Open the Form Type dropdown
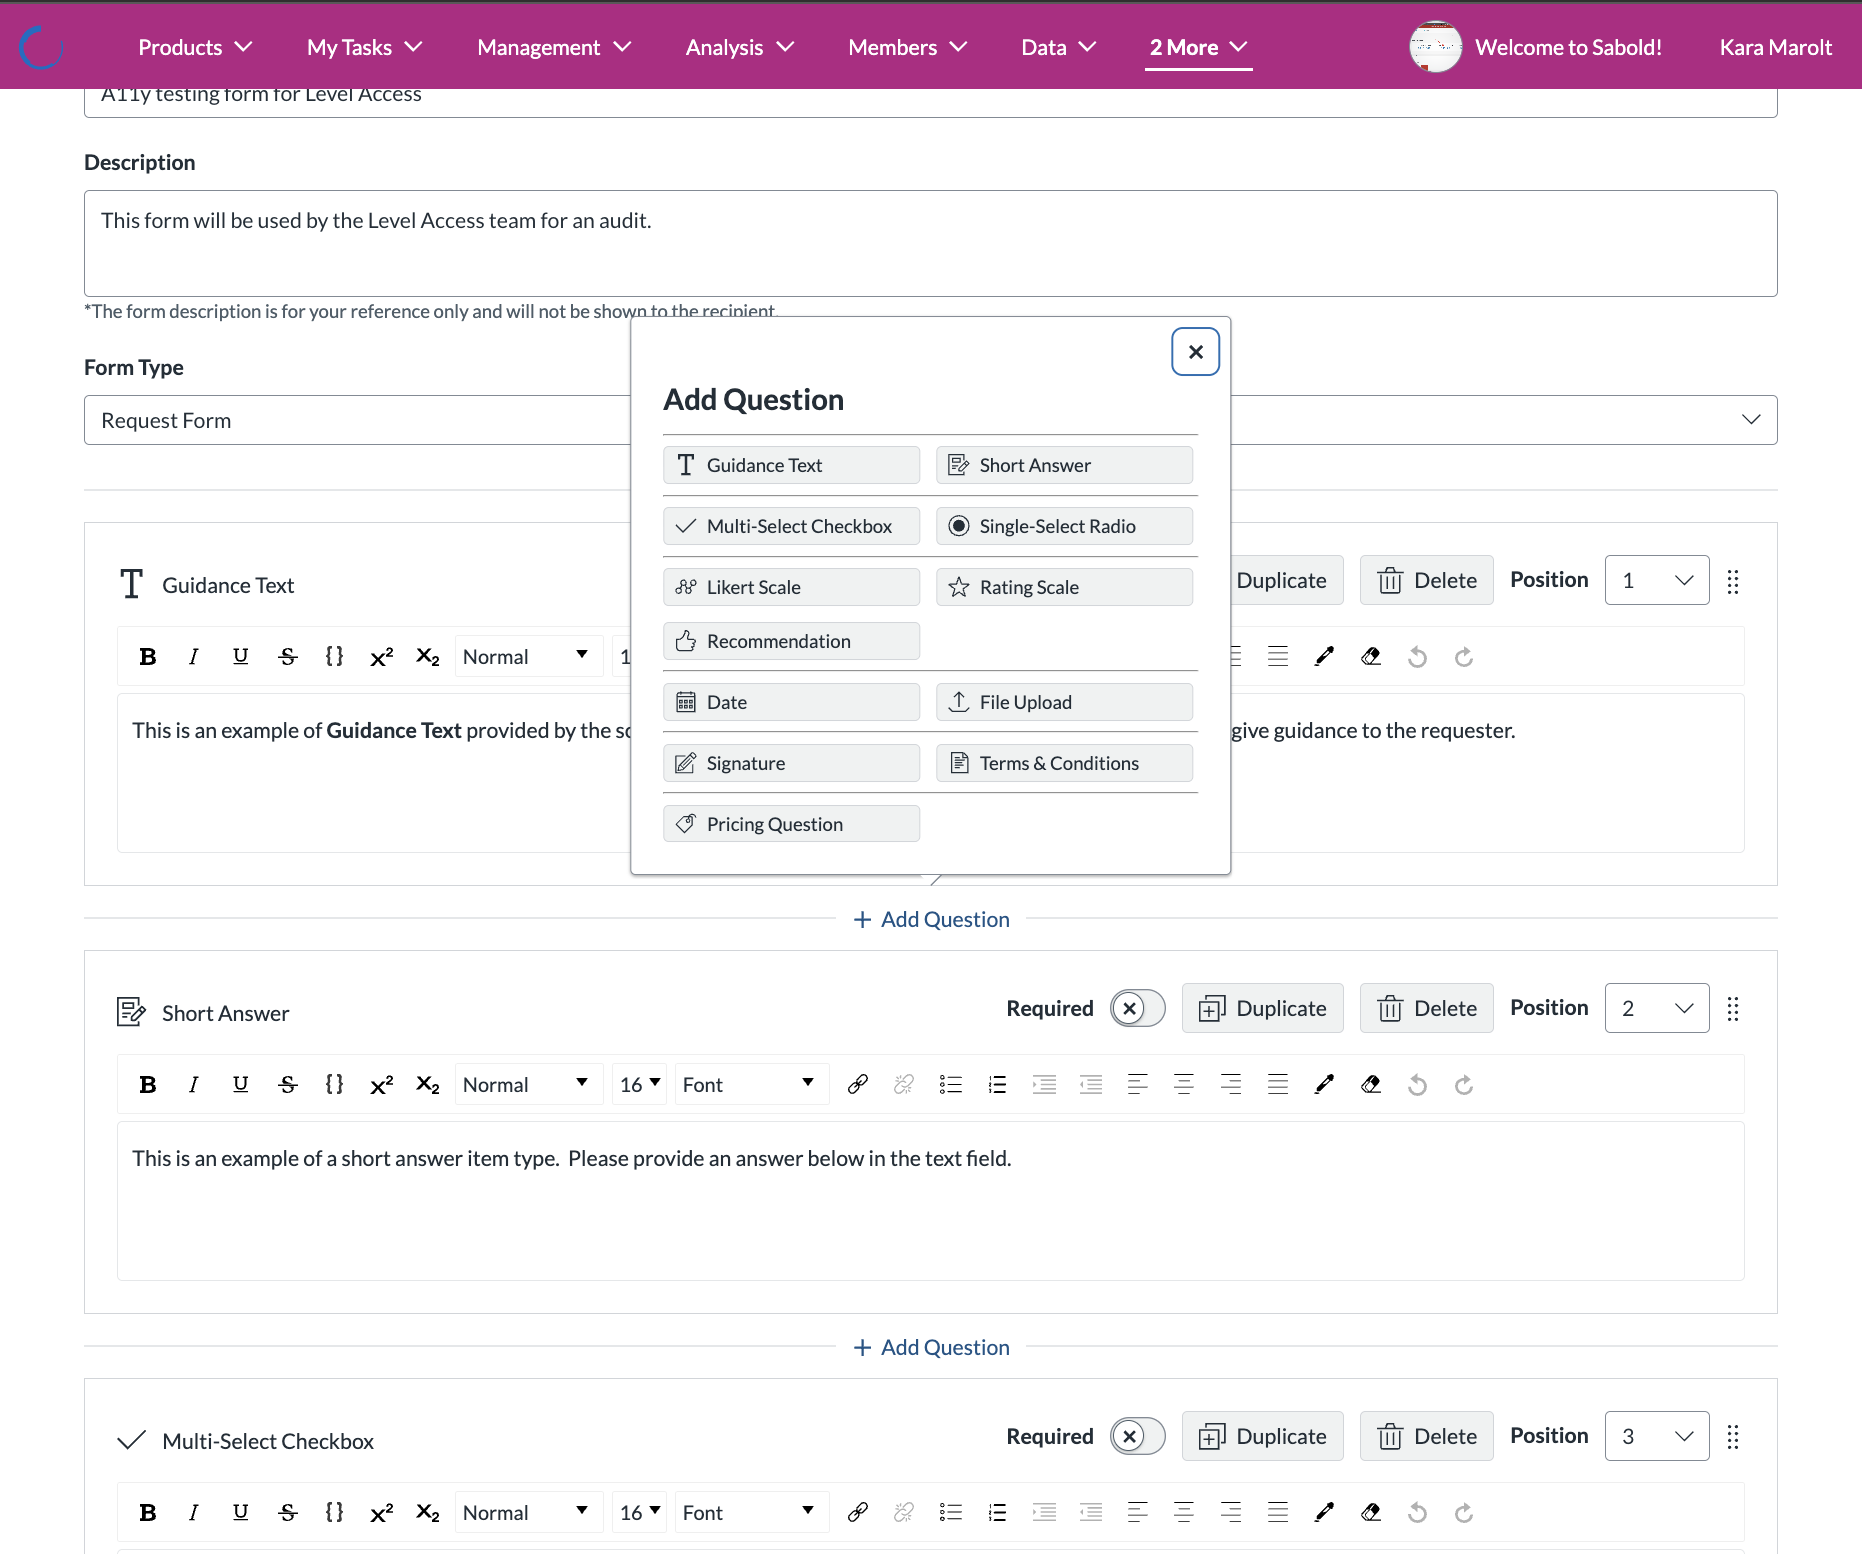The width and height of the screenshot is (1862, 1554). click(930, 420)
